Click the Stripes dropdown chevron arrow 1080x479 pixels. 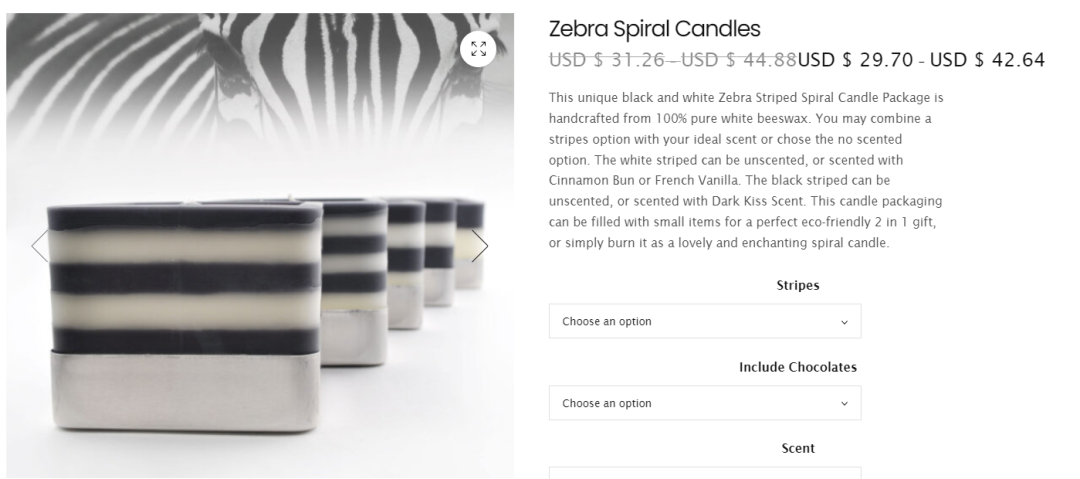pos(844,322)
